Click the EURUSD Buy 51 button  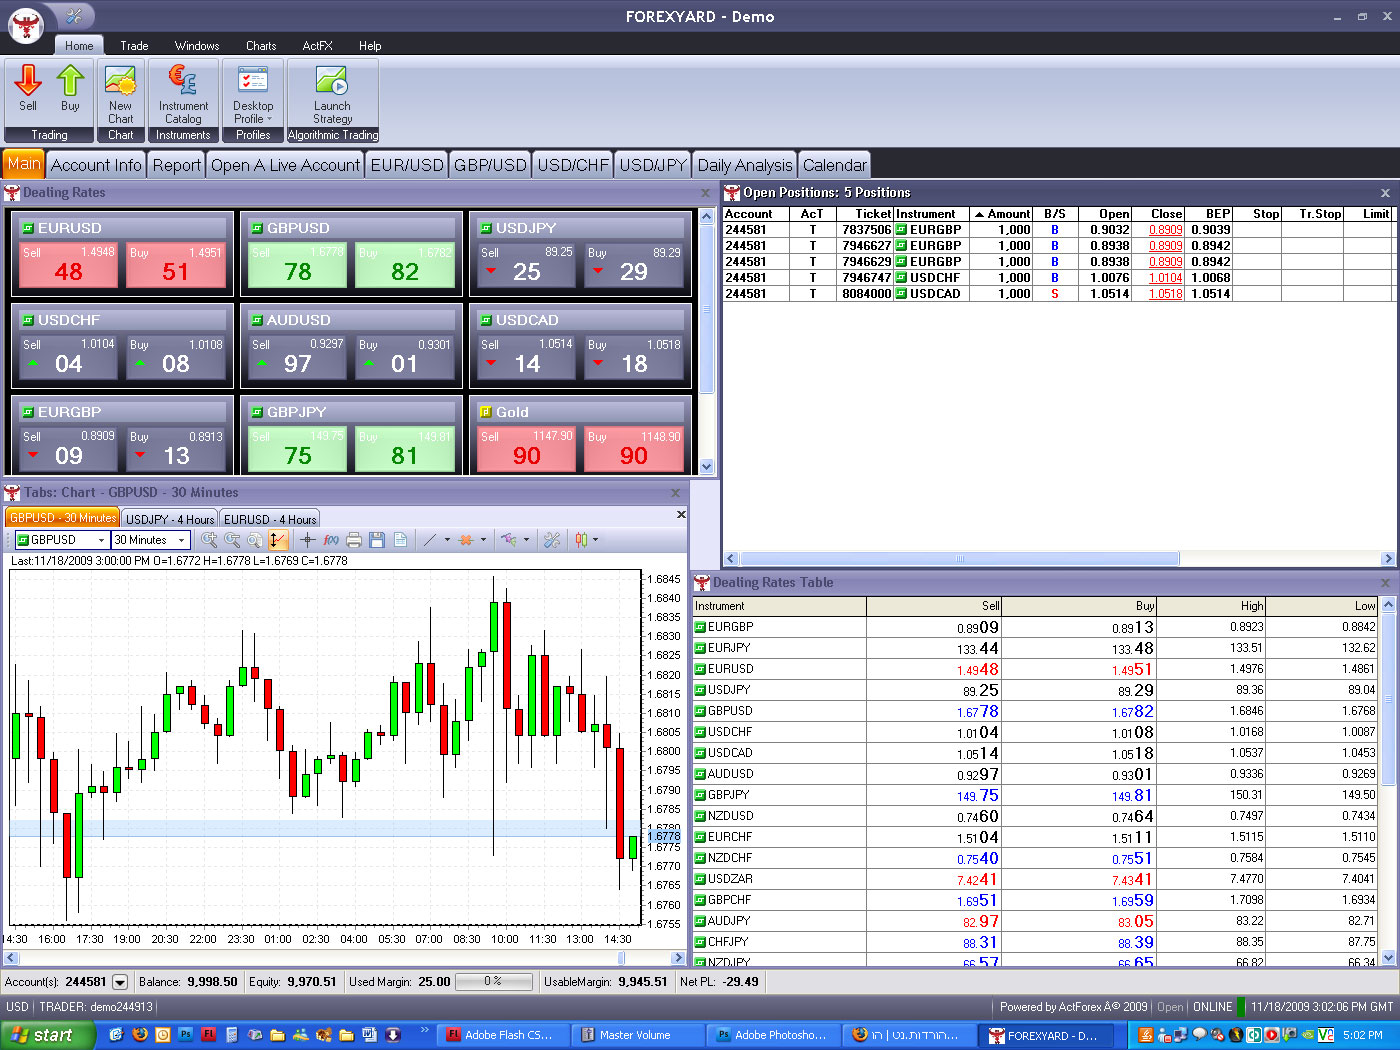tap(176, 262)
